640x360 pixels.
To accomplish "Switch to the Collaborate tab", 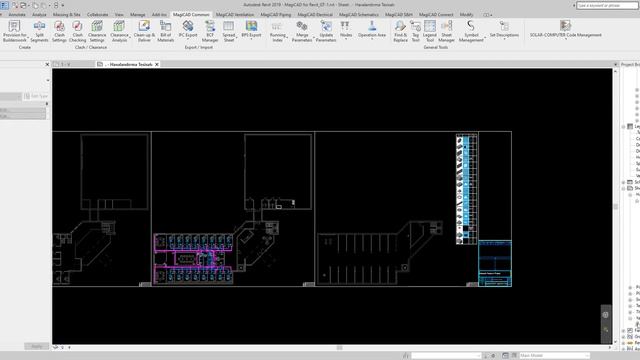I will [x=98, y=15].
